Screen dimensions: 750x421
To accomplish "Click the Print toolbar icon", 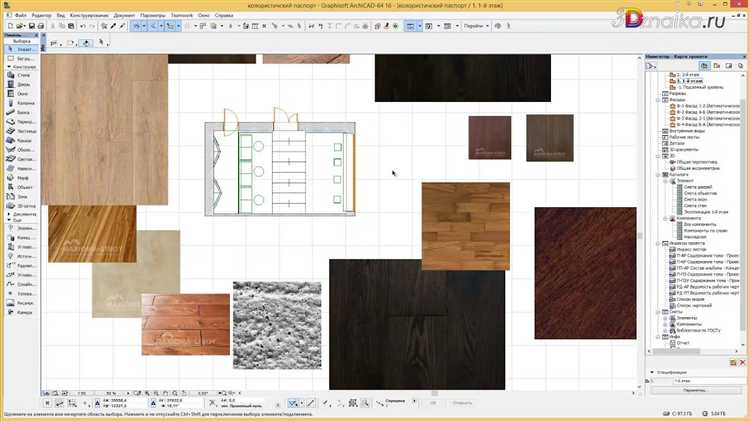I will [x=41, y=26].
